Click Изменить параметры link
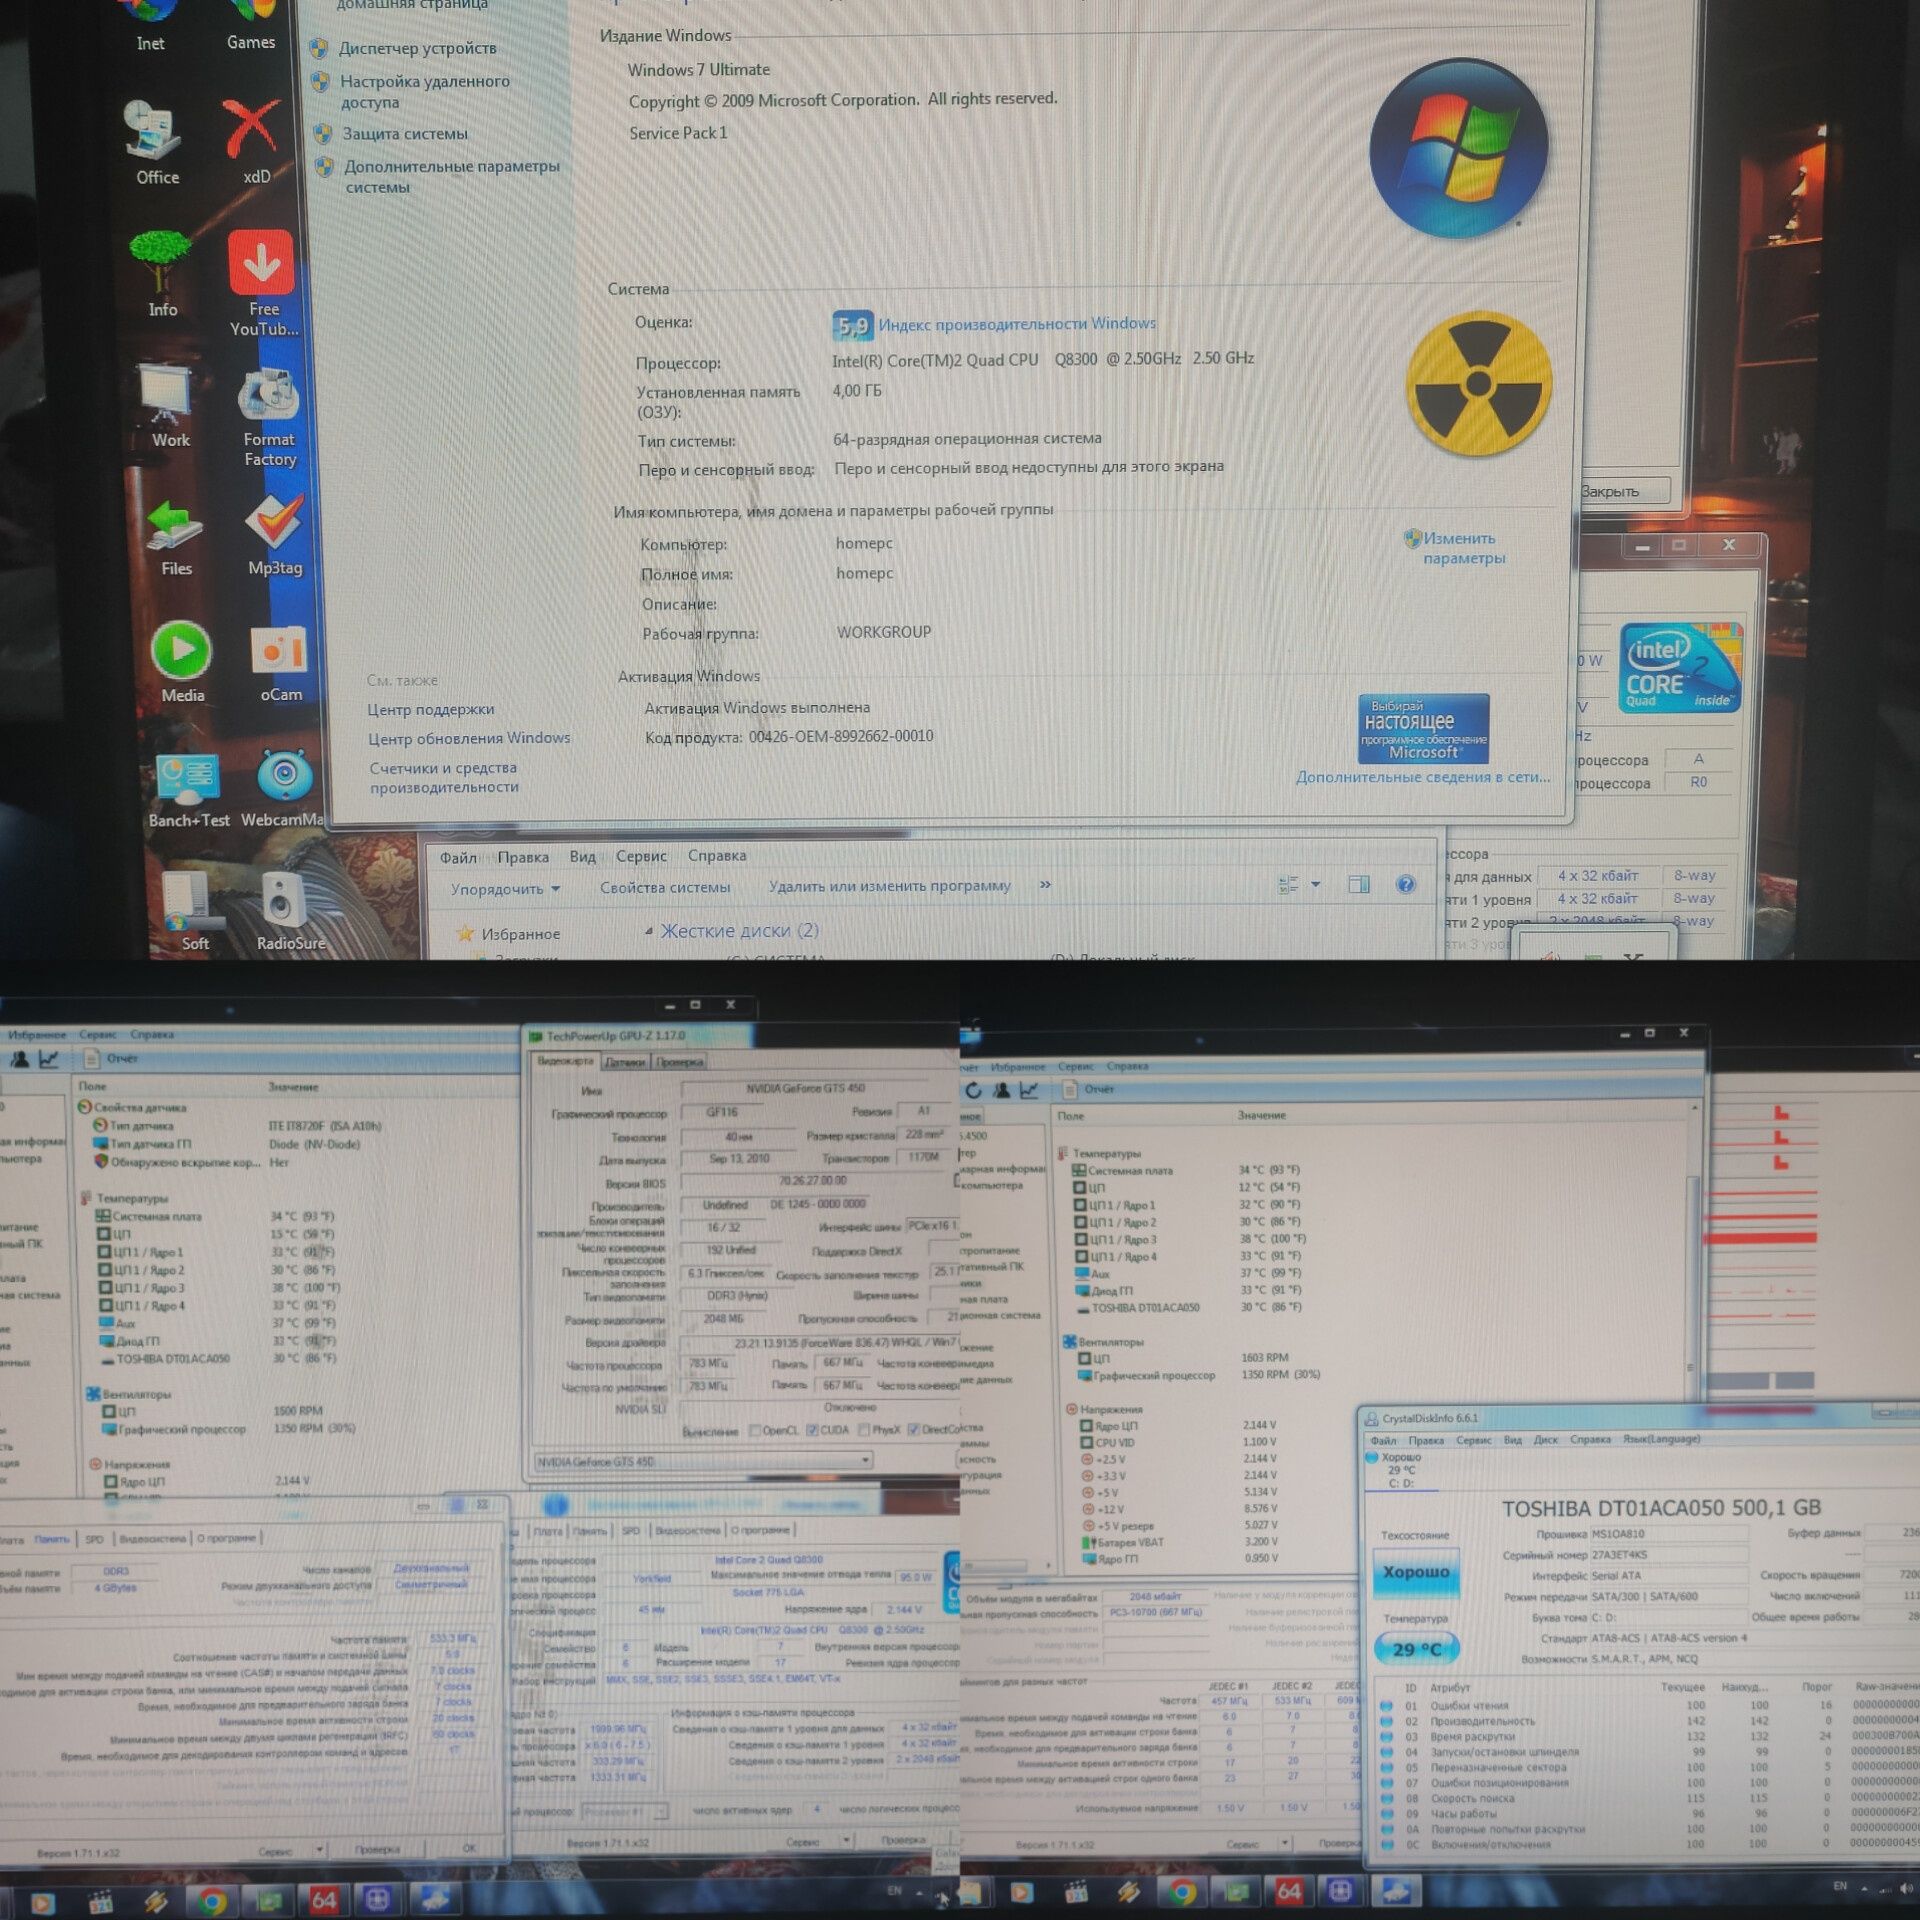1920x1920 pixels. click(x=1463, y=548)
